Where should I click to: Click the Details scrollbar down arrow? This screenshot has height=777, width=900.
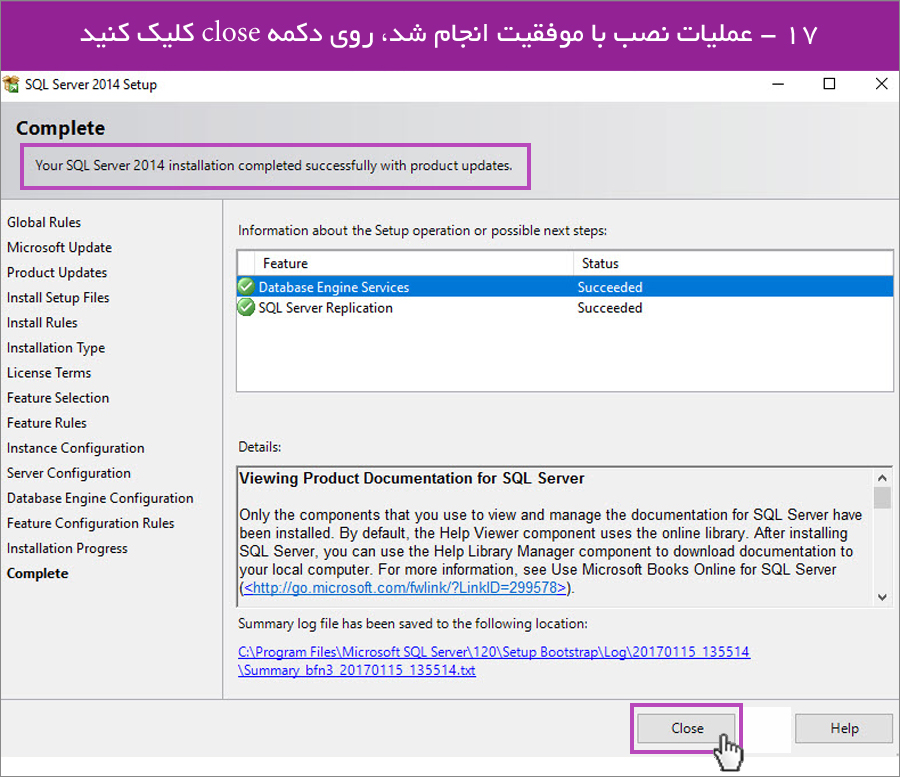click(x=882, y=597)
